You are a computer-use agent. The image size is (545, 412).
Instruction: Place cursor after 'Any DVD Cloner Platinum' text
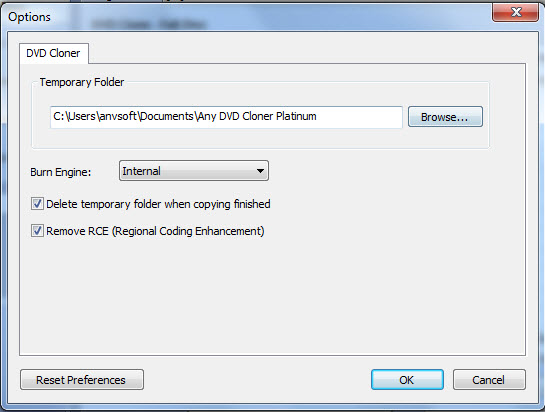(317, 116)
